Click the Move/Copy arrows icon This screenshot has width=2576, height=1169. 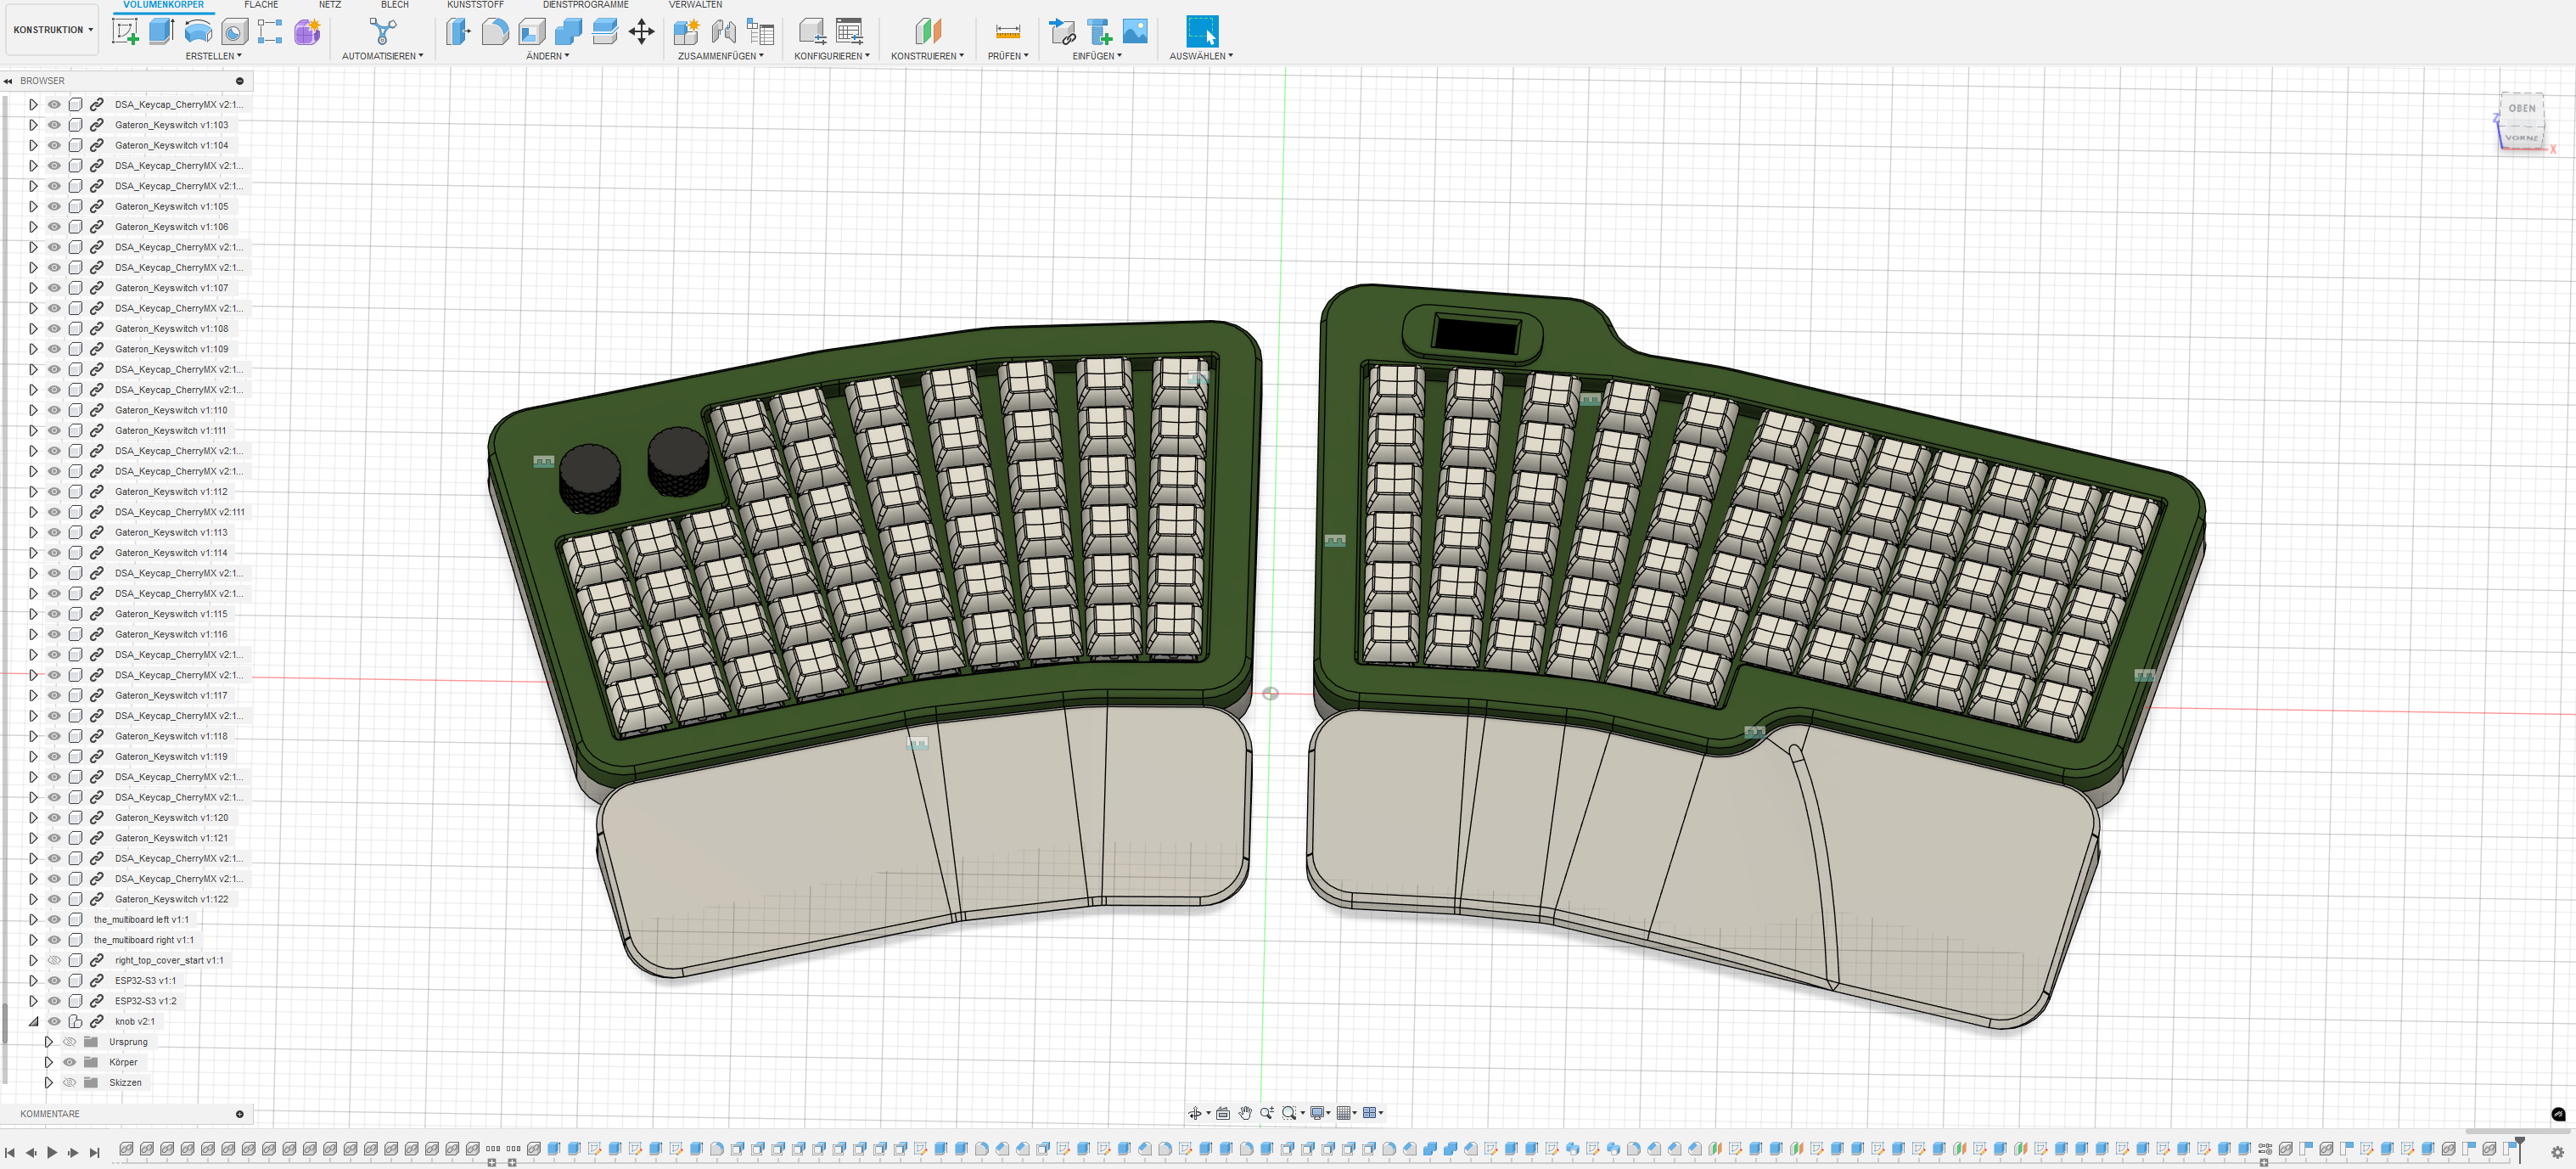pos(642,32)
